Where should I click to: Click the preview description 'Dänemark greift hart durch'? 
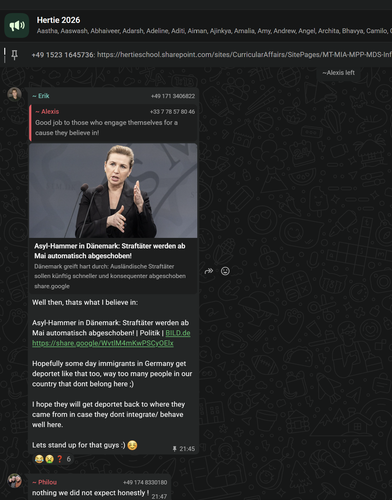pyautogui.click(x=110, y=271)
